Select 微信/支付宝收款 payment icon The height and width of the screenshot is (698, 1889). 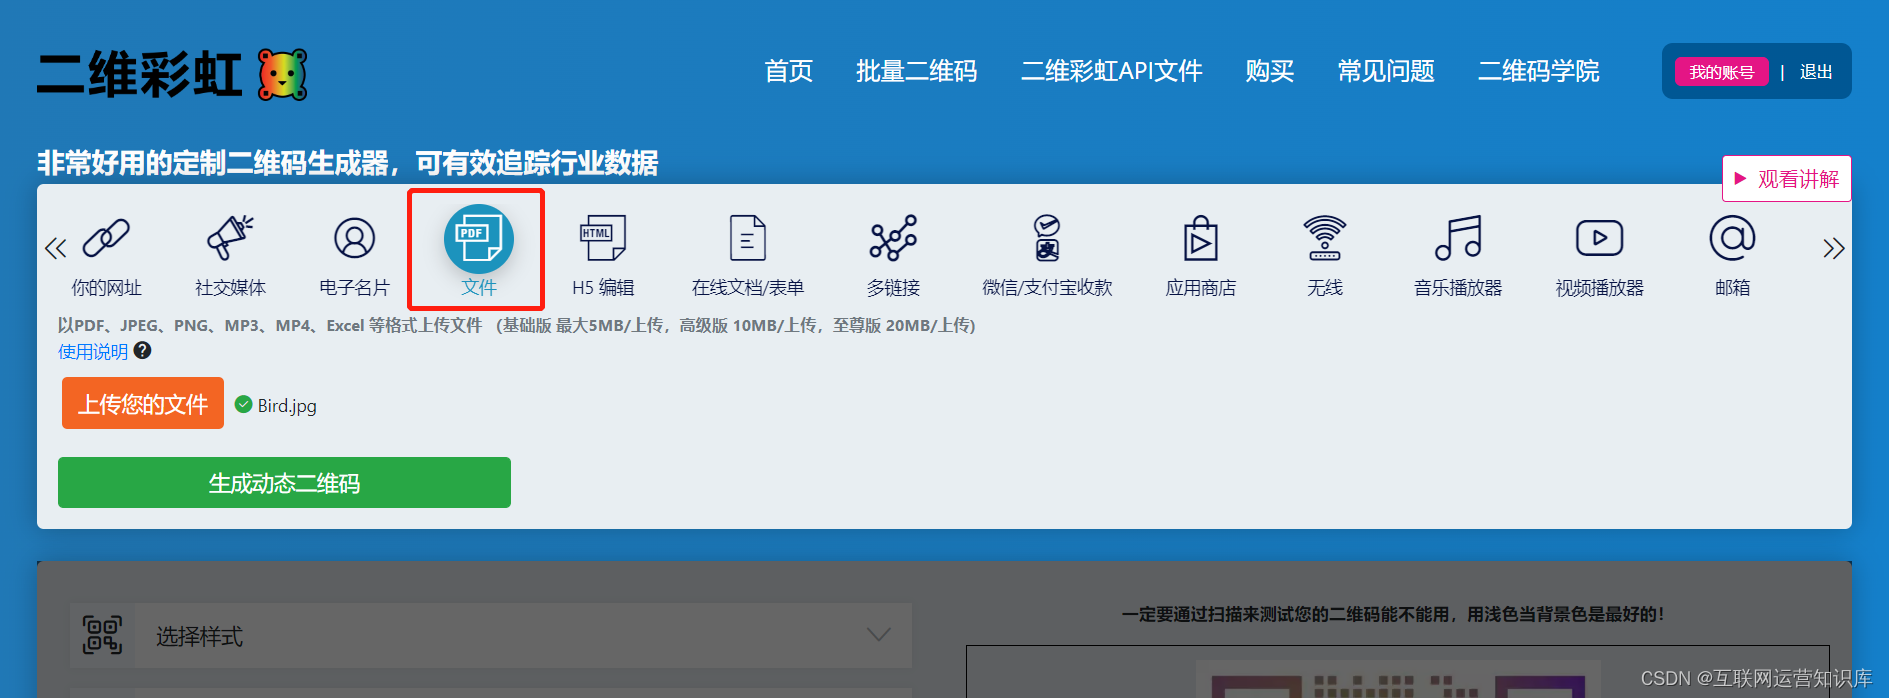coord(1047,239)
